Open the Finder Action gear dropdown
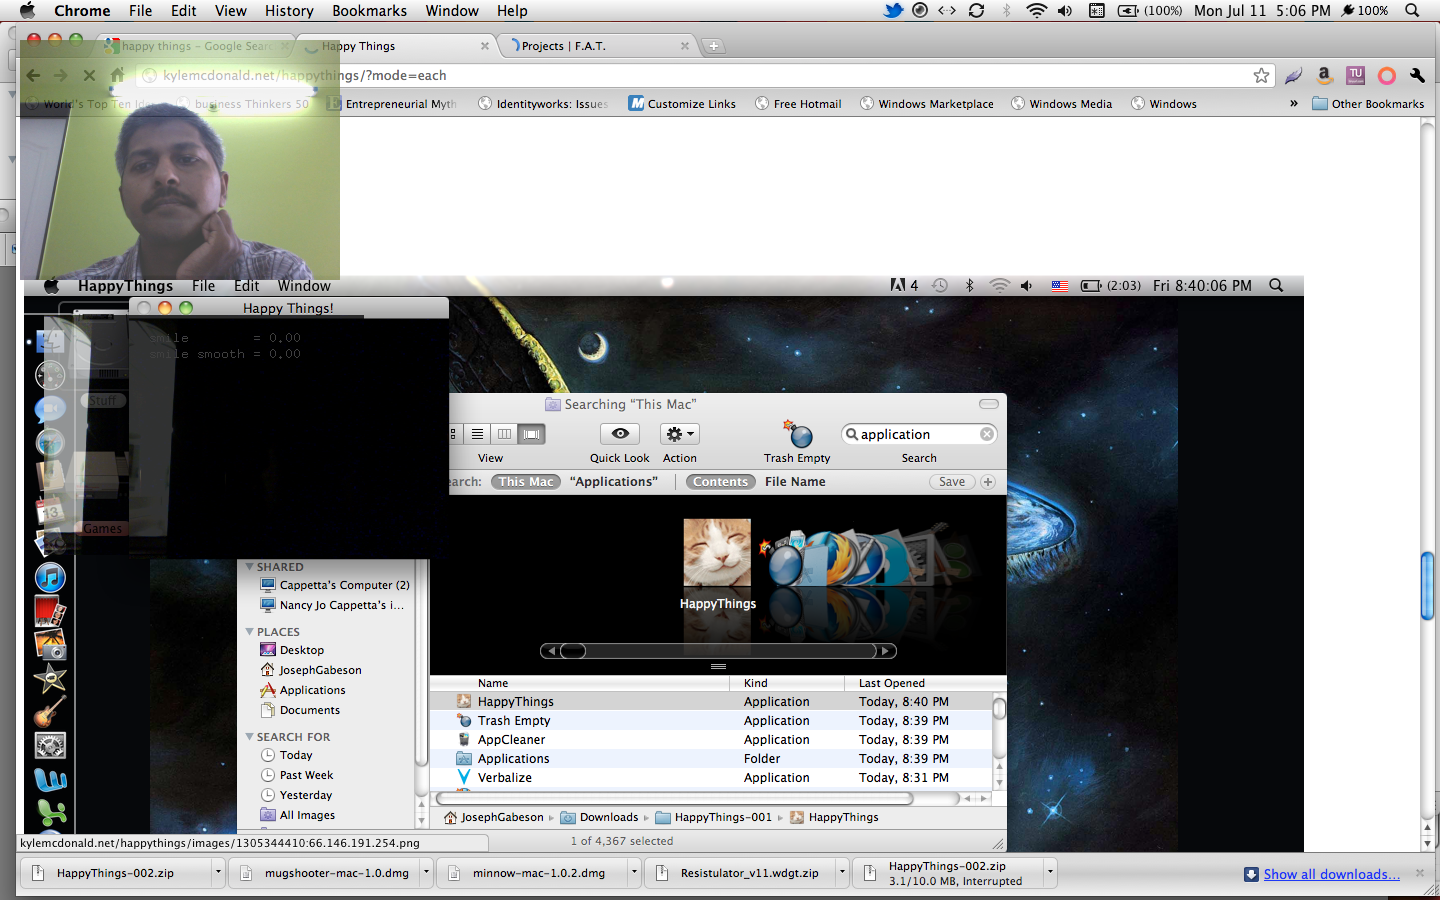 (680, 434)
